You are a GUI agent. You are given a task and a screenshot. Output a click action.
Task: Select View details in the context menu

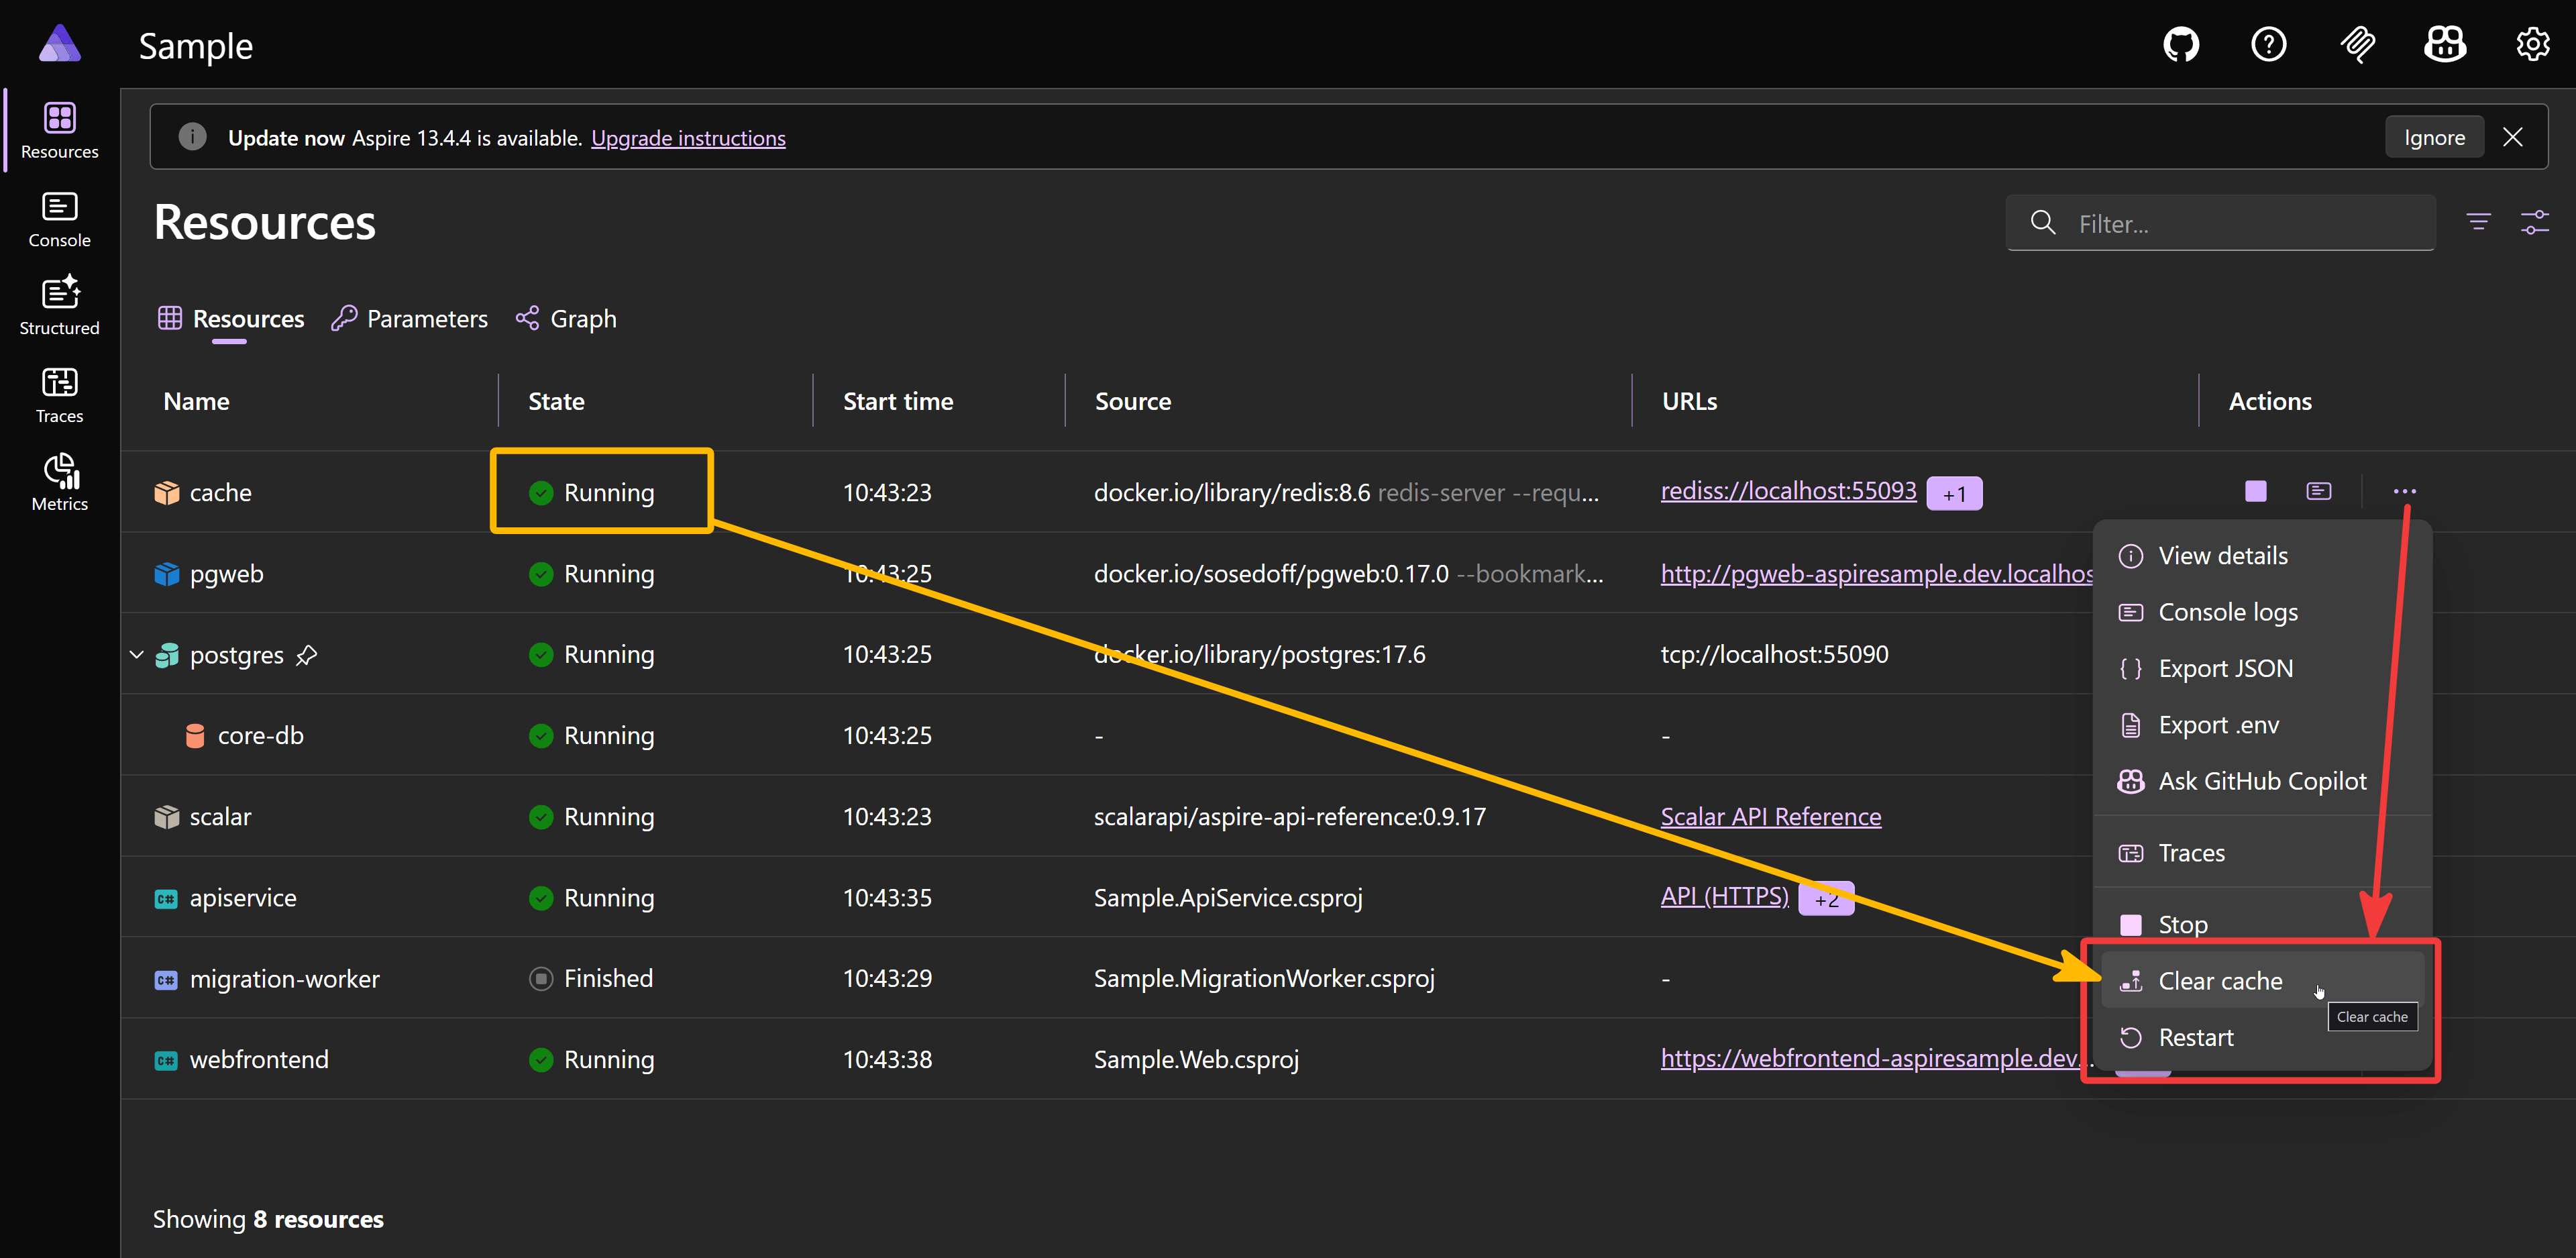[x=2262, y=556]
